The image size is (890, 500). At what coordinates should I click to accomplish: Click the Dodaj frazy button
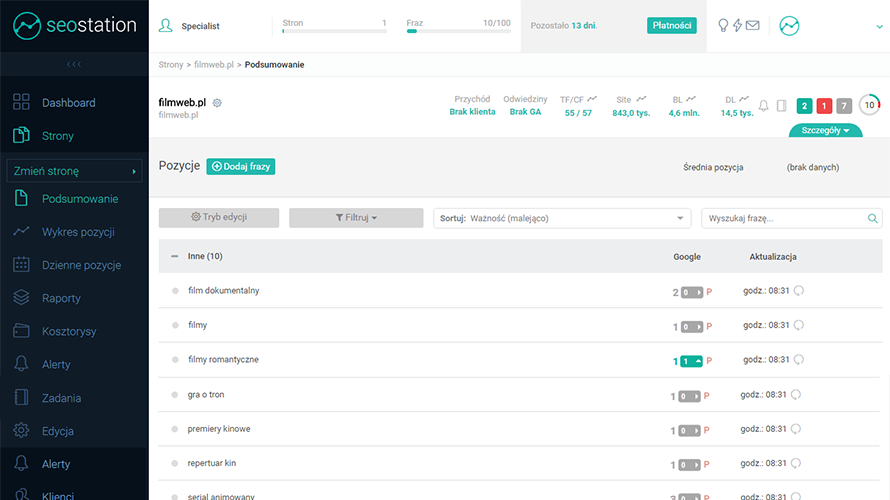click(x=241, y=166)
